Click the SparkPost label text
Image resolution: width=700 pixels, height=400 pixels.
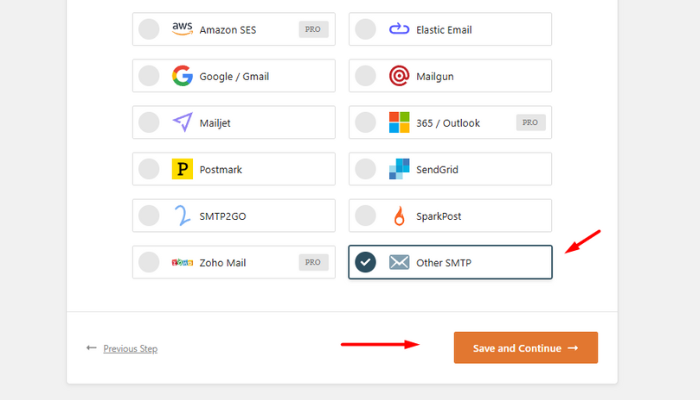point(438,217)
